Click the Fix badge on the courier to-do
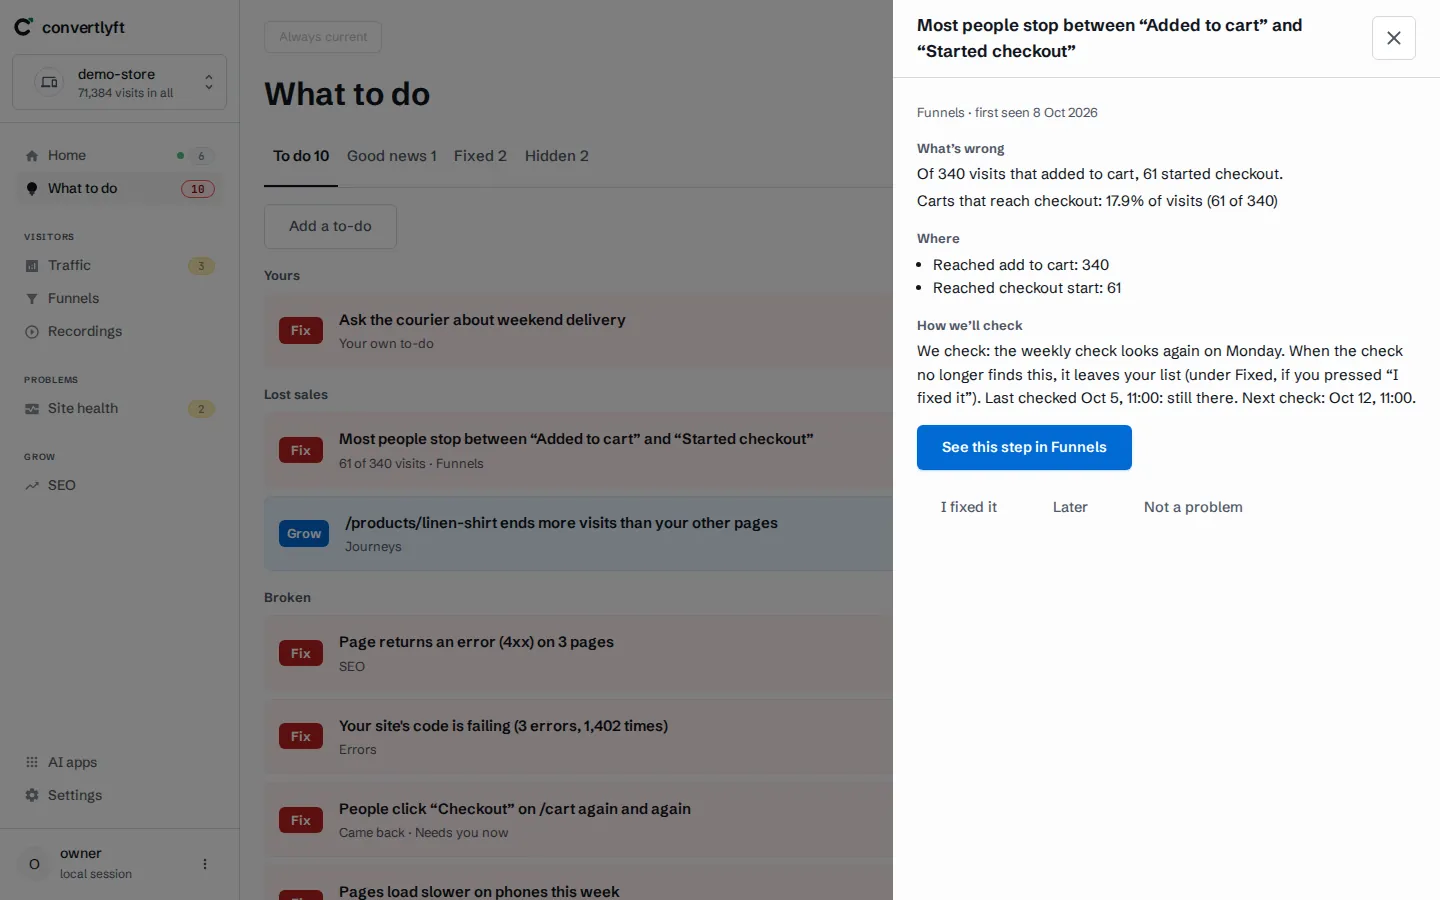This screenshot has height=900, width=1440. (x=301, y=331)
